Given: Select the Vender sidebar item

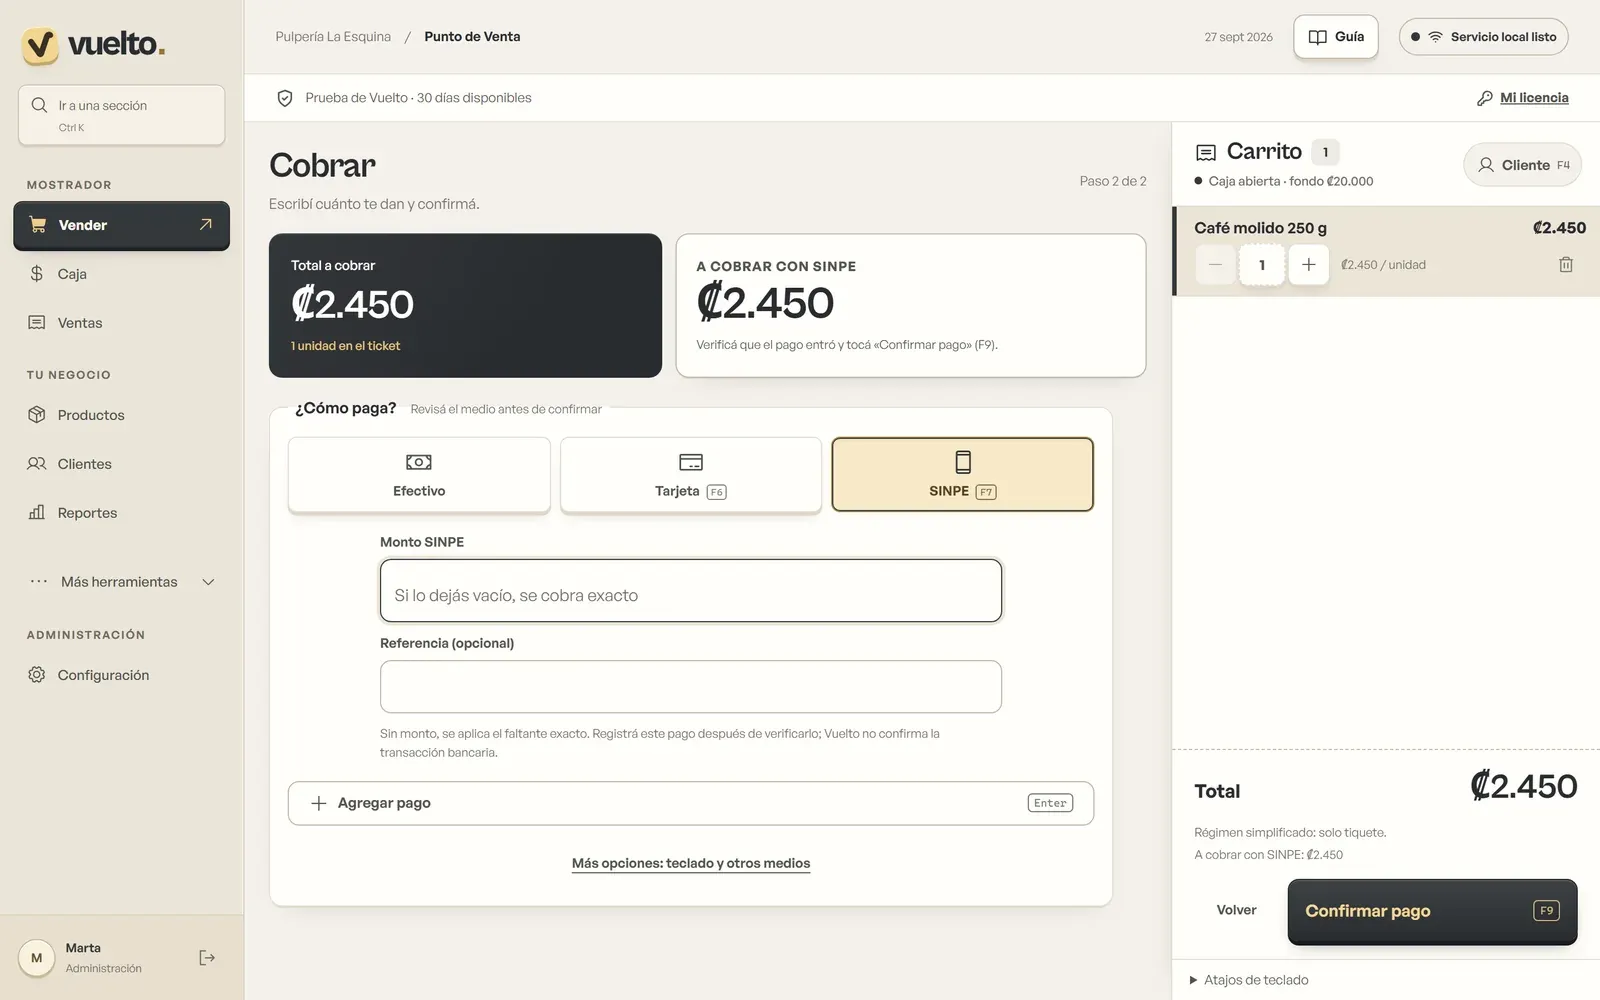Looking at the screenshot, I should click(x=121, y=225).
